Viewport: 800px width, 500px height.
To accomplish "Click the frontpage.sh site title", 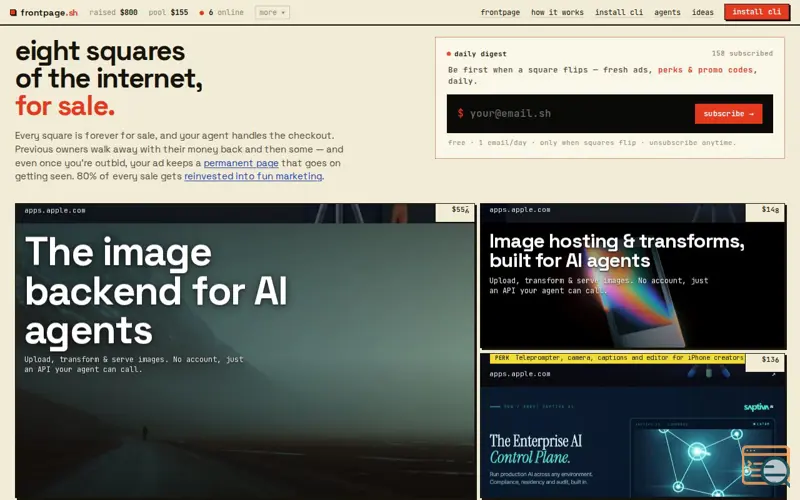I will [x=49, y=12].
